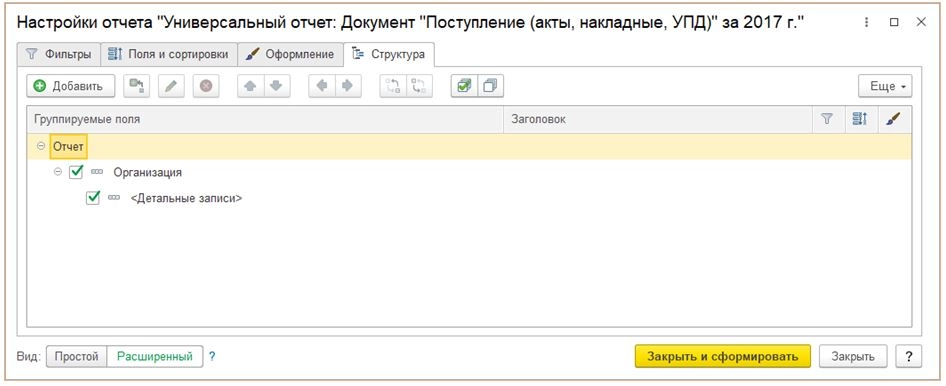
Task: Close the report settings window
Action: point(921,22)
